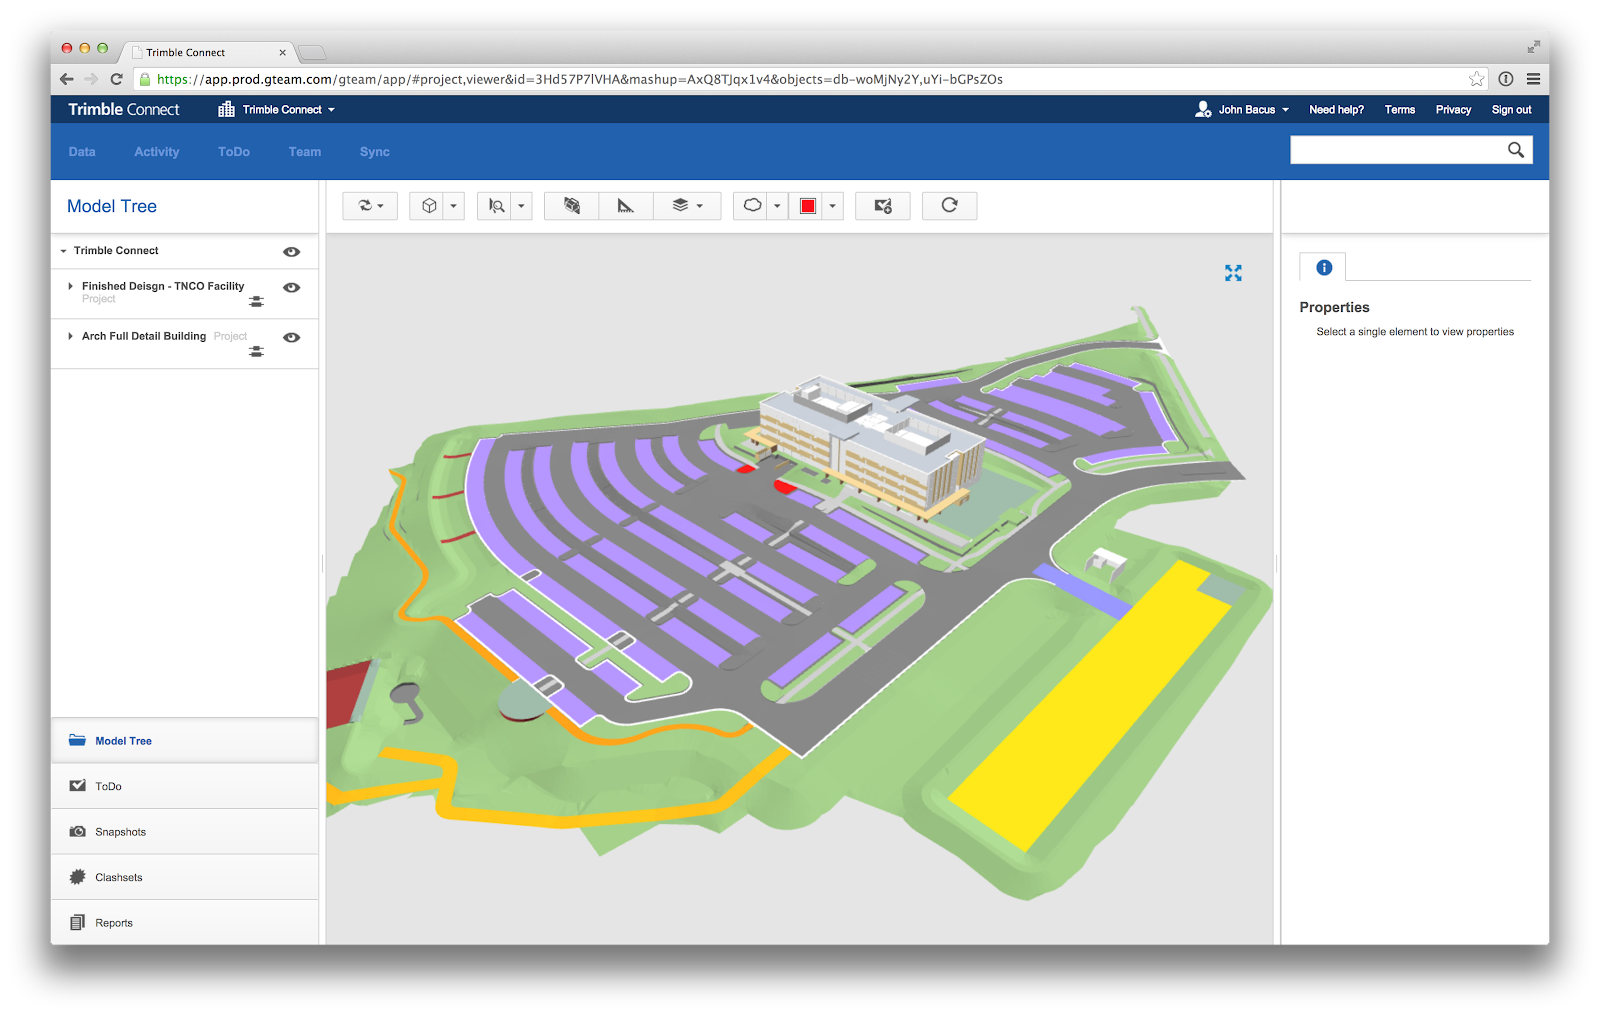Open a new browser tab
Screen dimensions: 1600x1015
coord(313,53)
